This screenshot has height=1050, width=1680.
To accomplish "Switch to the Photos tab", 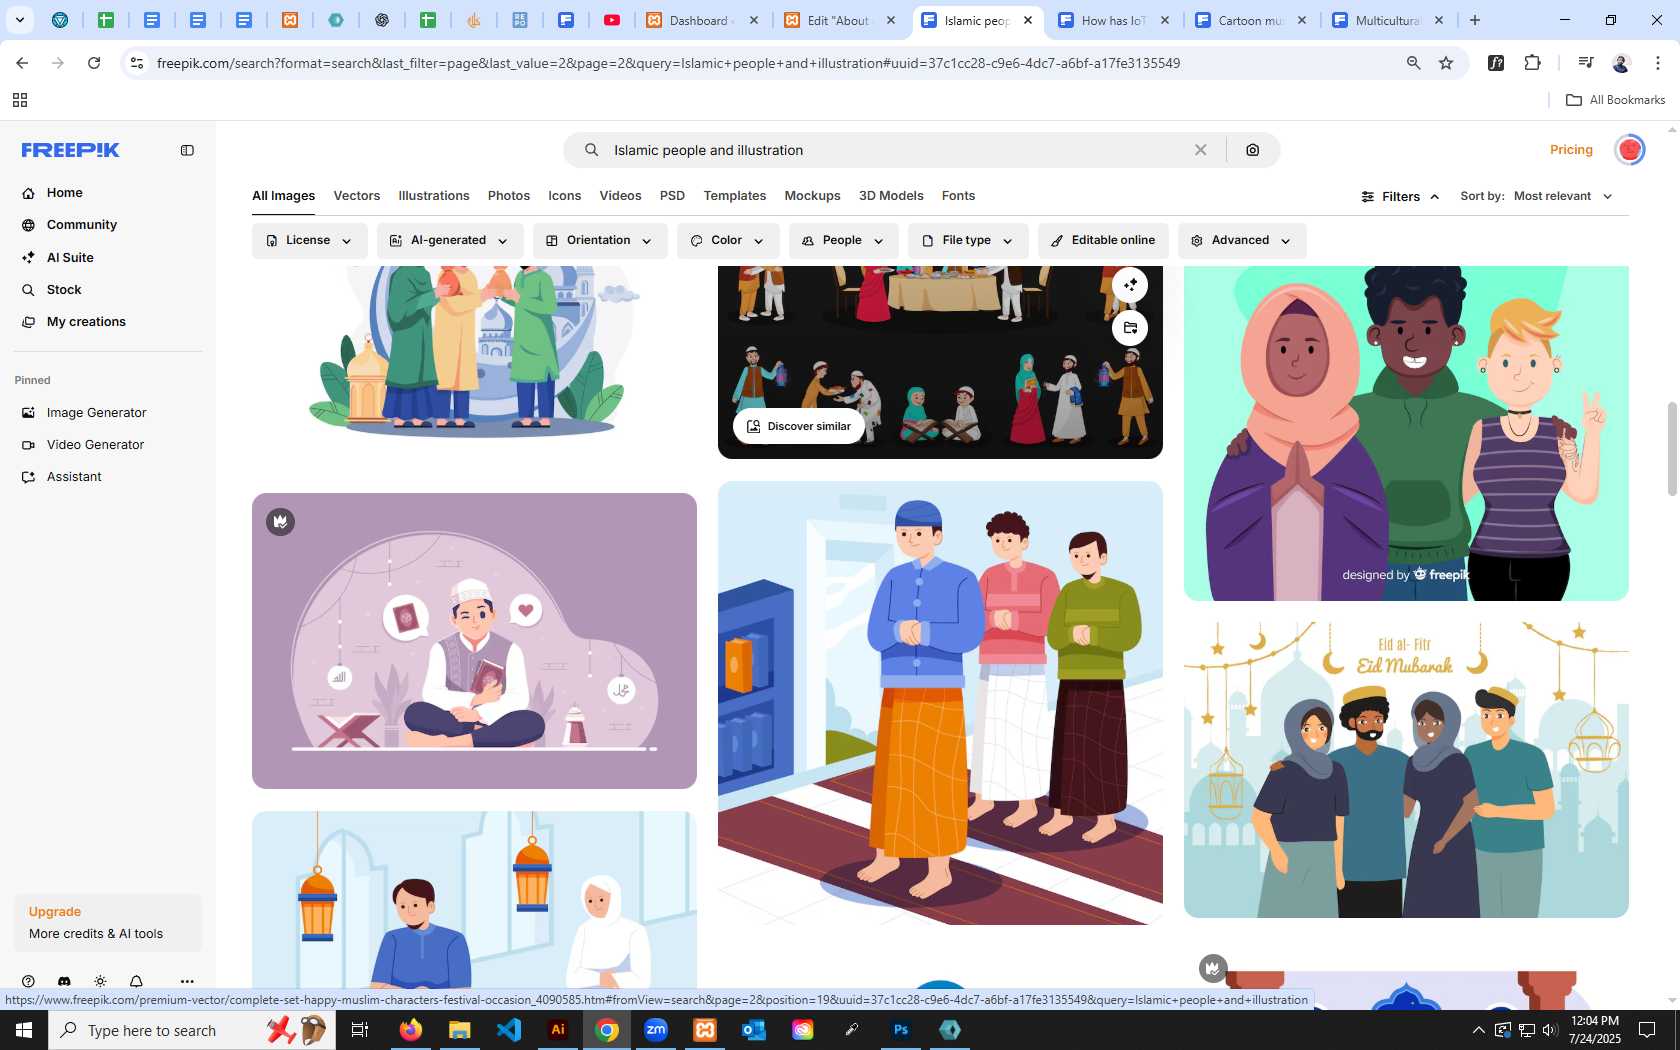I will [x=509, y=196].
